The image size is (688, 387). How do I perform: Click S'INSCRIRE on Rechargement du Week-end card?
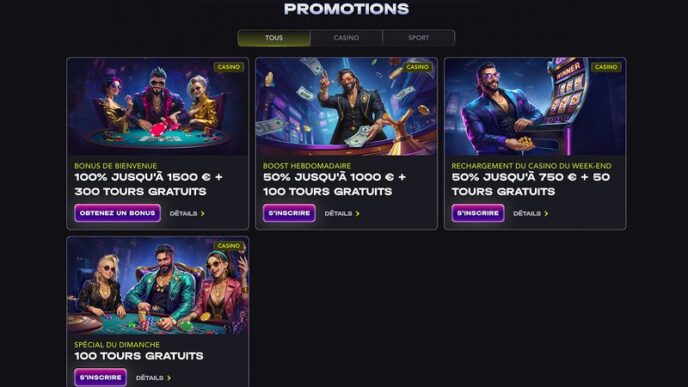[478, 213]
